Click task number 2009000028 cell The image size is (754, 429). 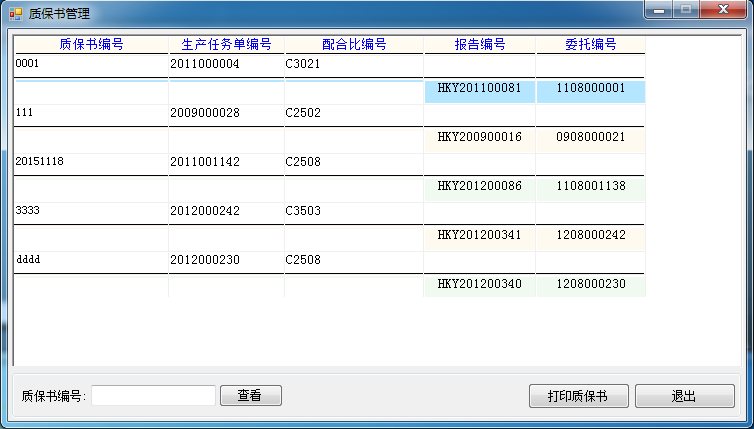click(226, 113)
